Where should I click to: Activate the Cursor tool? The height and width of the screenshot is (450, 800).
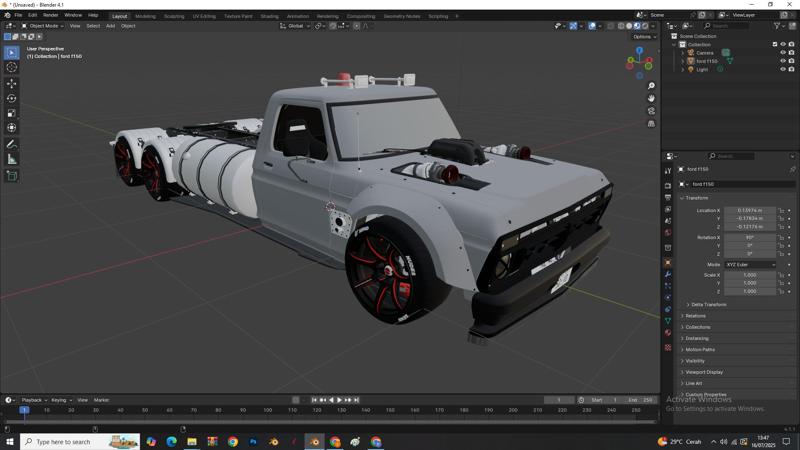pos(12,67)
